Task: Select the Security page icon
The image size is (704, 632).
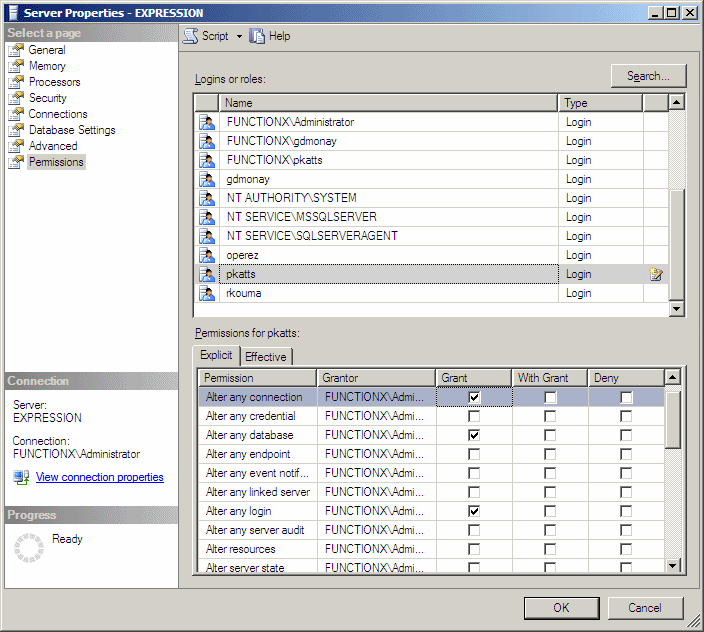Action: [16, 98]
